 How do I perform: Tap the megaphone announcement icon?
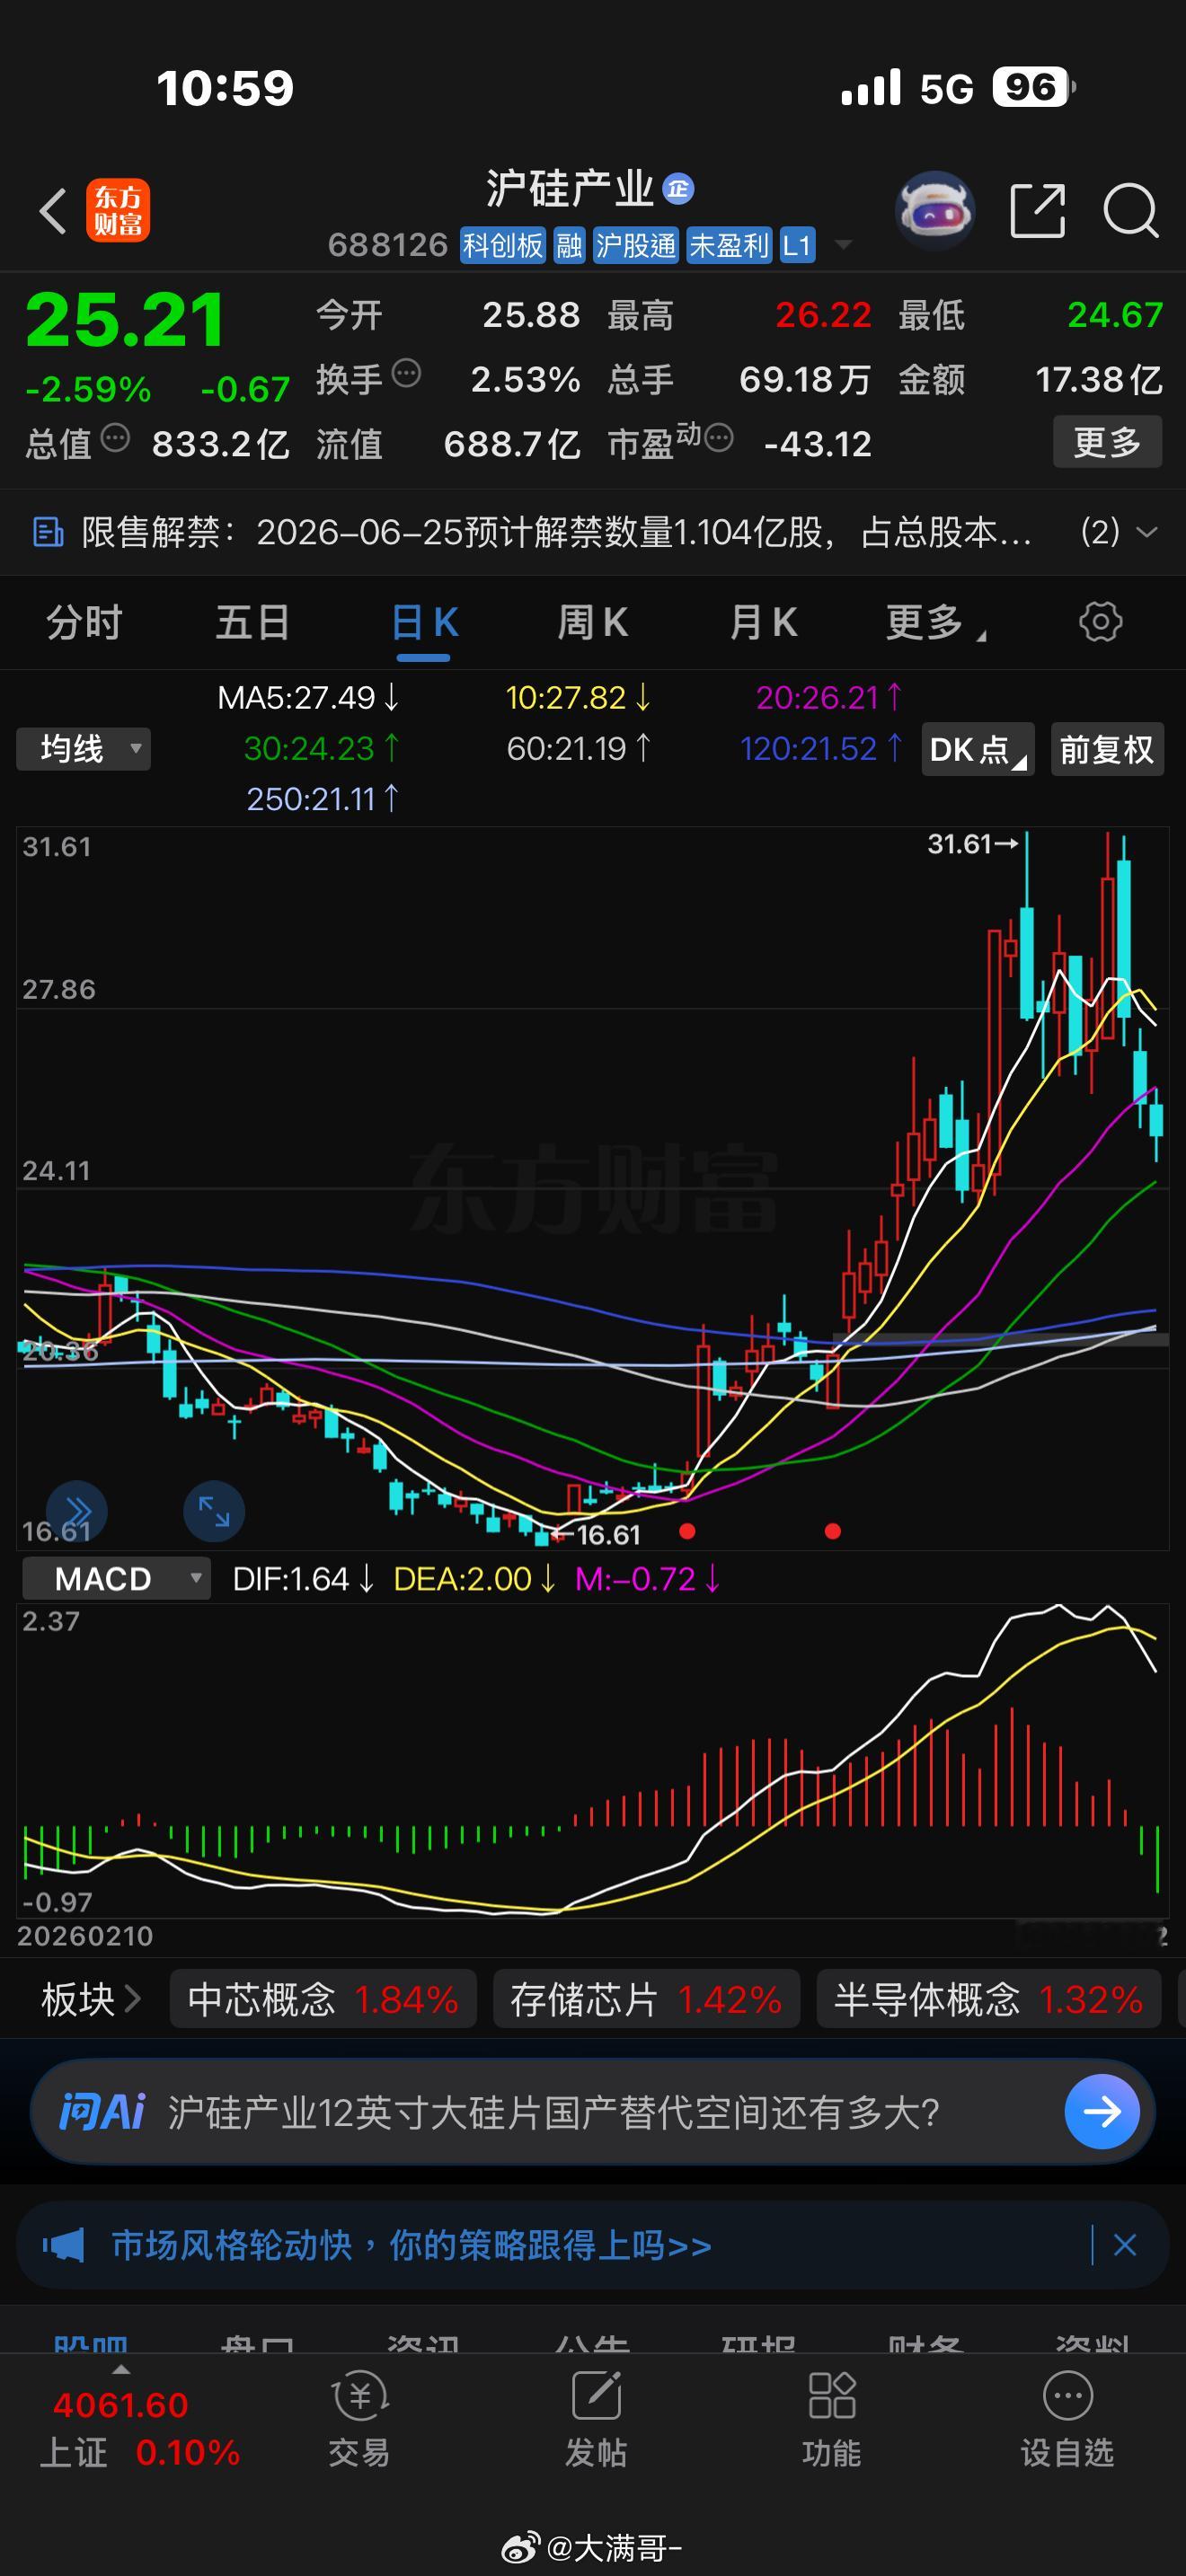pos(63,2245)
